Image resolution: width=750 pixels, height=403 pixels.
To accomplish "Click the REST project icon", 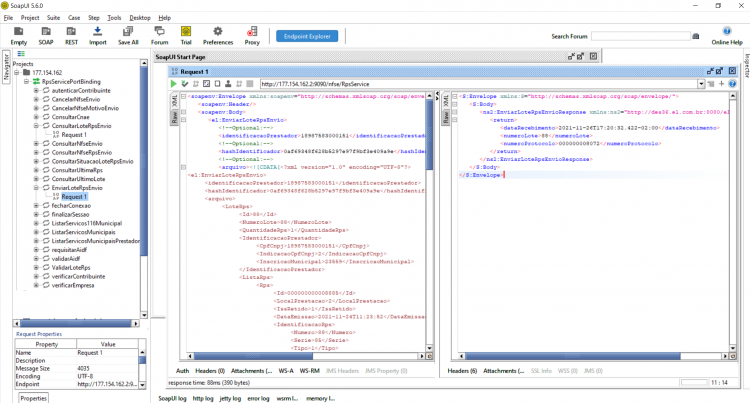I will pos(71,32).
